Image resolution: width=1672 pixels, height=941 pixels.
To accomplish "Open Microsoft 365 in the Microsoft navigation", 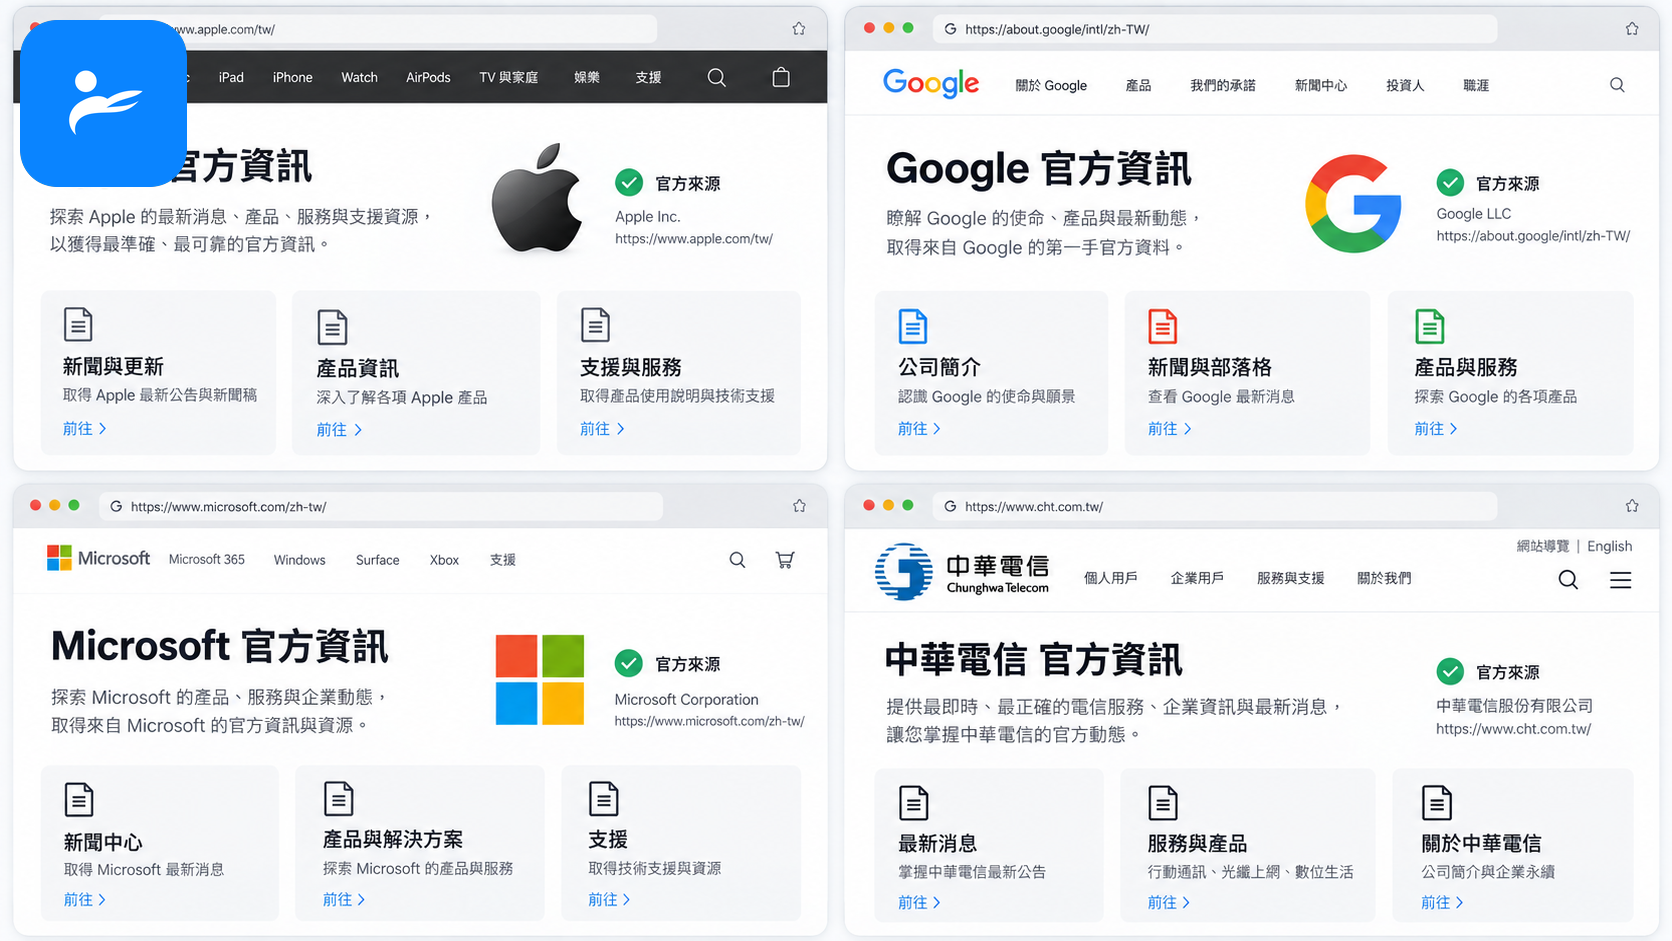I will click(207, 560).
